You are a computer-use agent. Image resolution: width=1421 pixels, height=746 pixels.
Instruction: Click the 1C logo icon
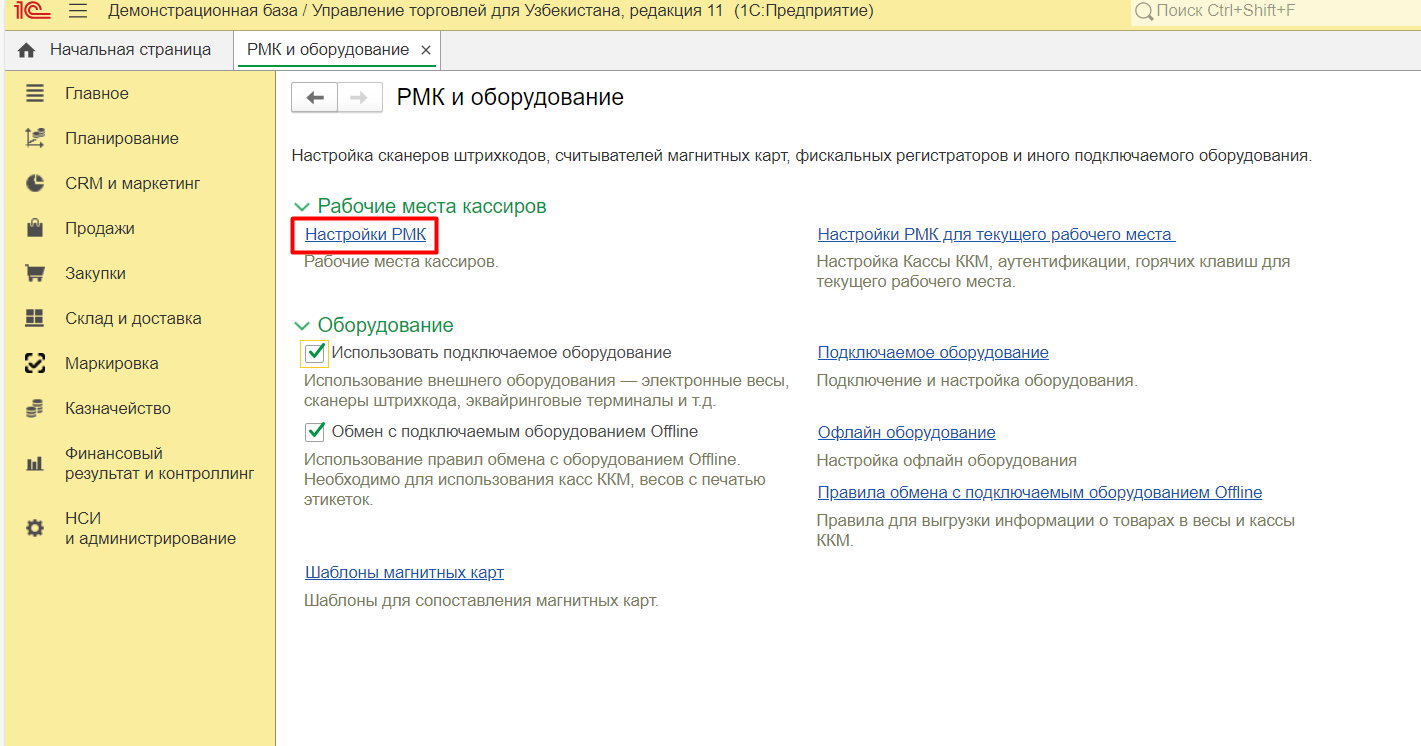(x=32, y=11)
